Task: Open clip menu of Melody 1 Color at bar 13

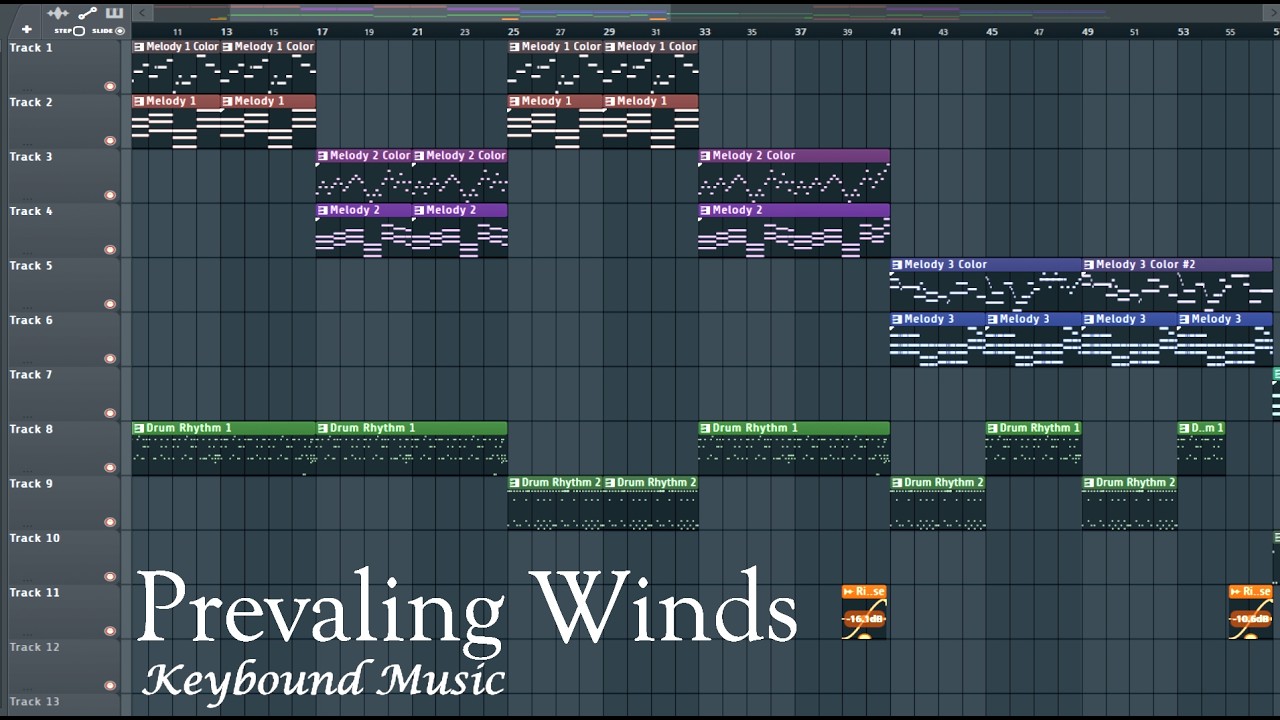Action: point(227,47)
